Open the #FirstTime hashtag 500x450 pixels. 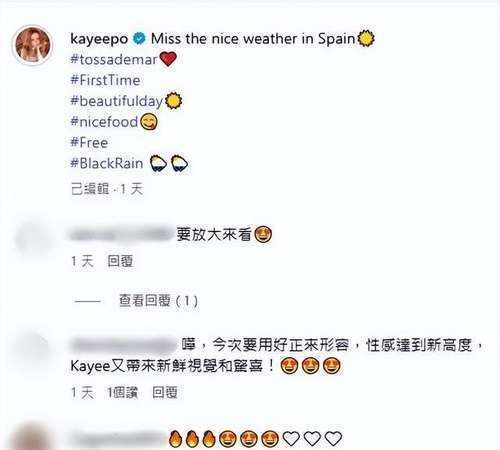point(105,80)
